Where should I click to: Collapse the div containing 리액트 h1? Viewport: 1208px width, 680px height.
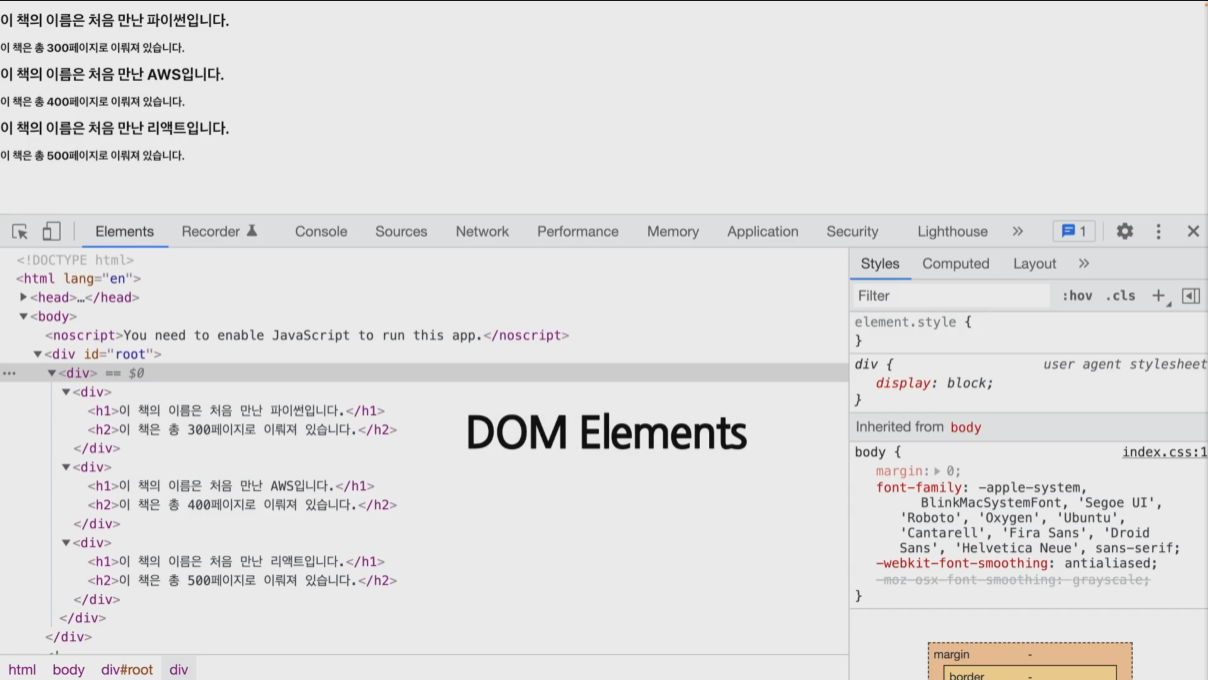[66, 543]
